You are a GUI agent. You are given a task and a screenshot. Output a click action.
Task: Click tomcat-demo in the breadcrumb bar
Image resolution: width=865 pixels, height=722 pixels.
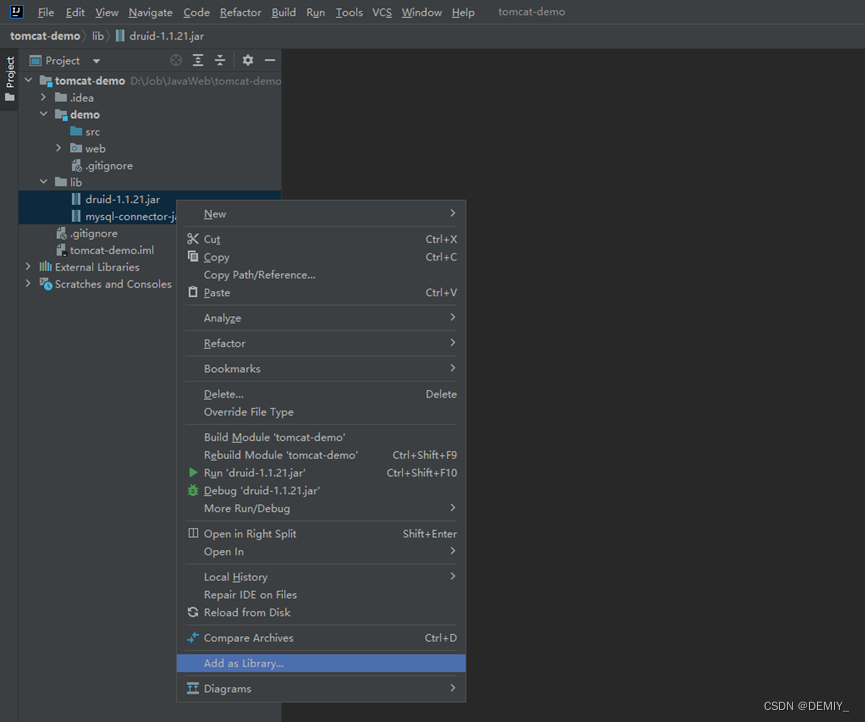click(x=45, y=36)
